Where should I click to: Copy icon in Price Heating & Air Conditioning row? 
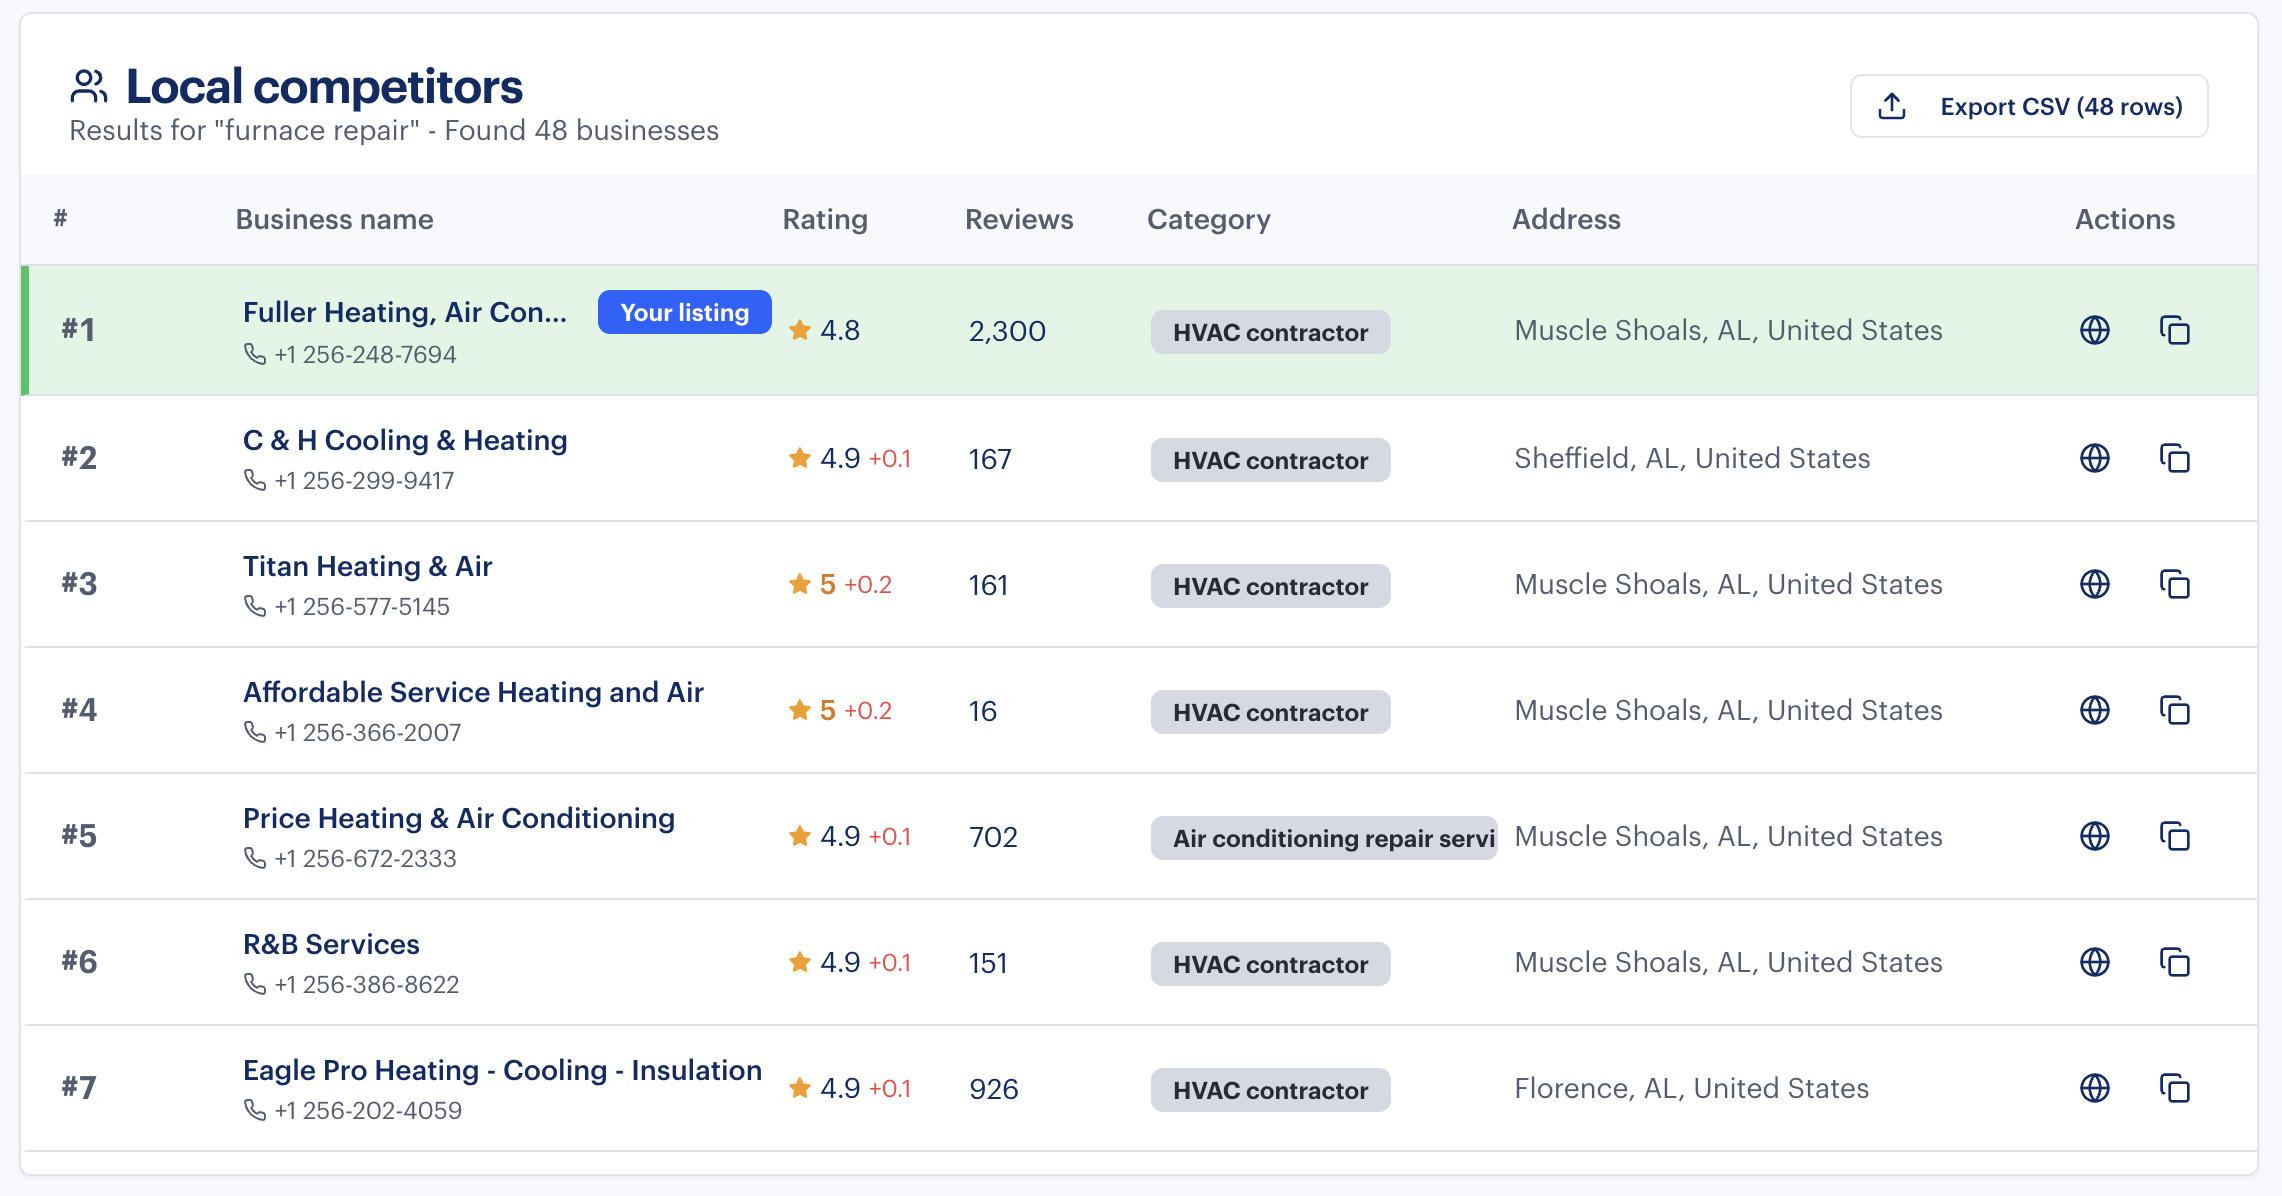[2174, 836]
